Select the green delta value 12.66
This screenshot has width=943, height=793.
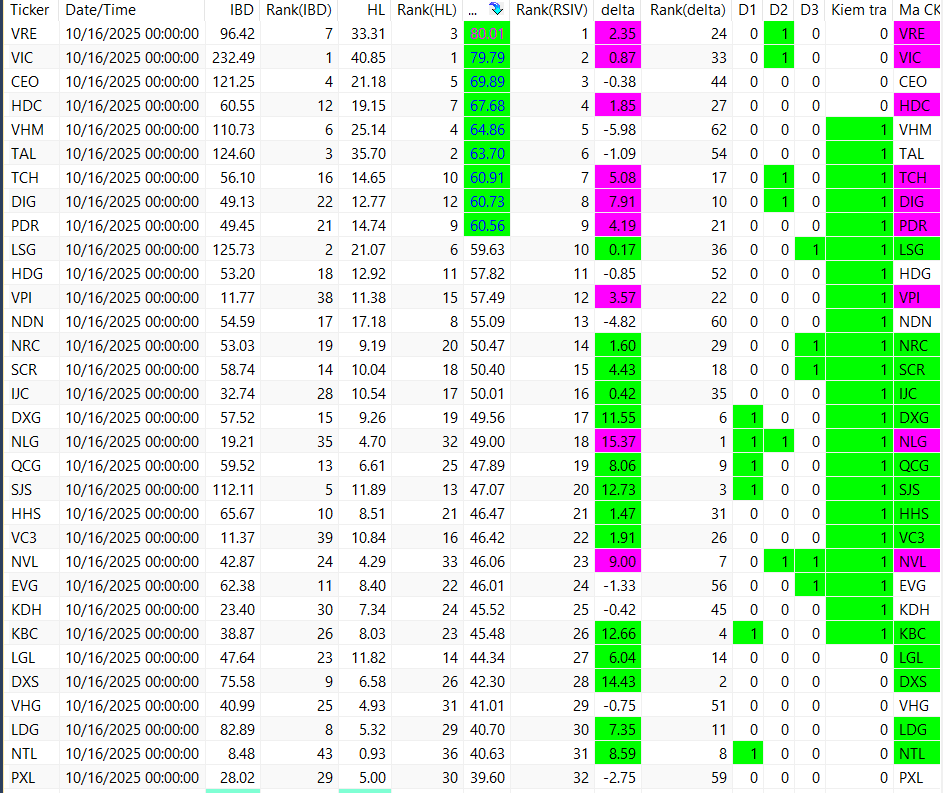pos(618,634)
